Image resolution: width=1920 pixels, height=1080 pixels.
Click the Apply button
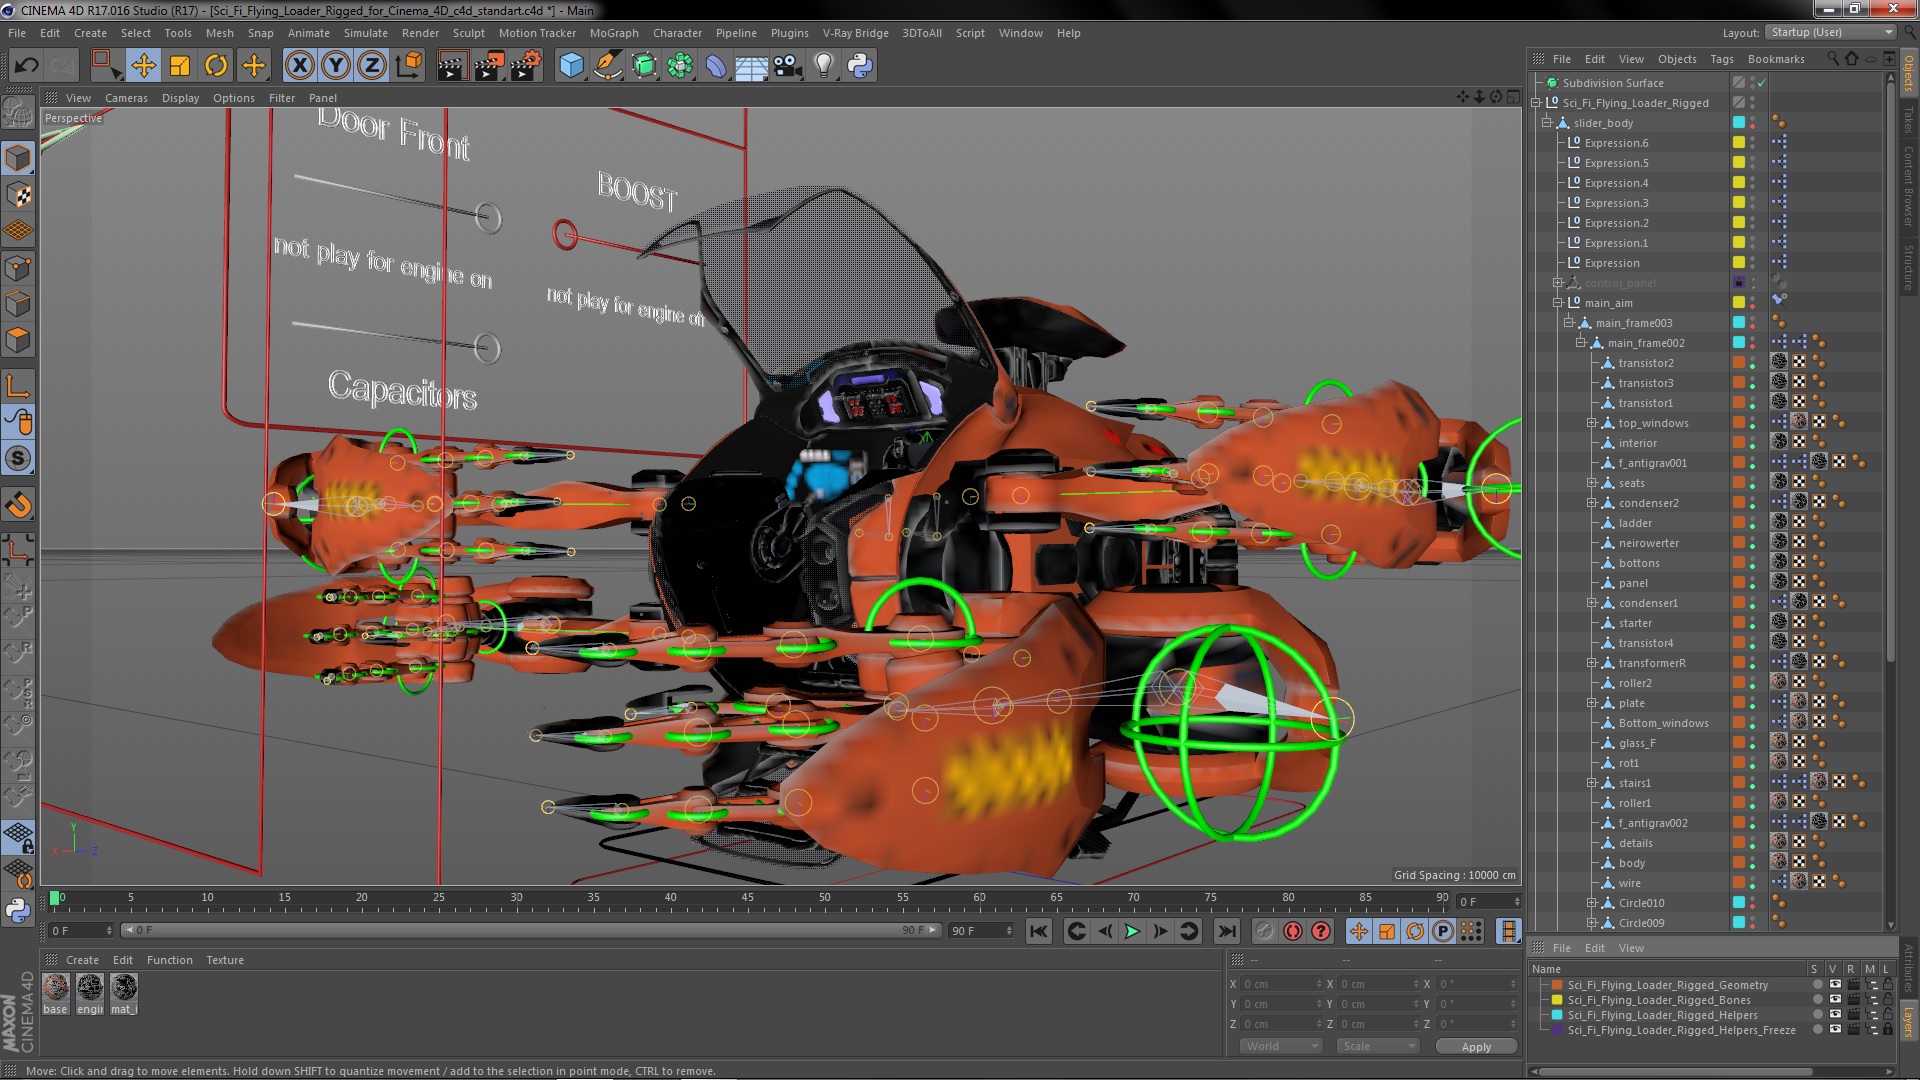point(1476,1046)
